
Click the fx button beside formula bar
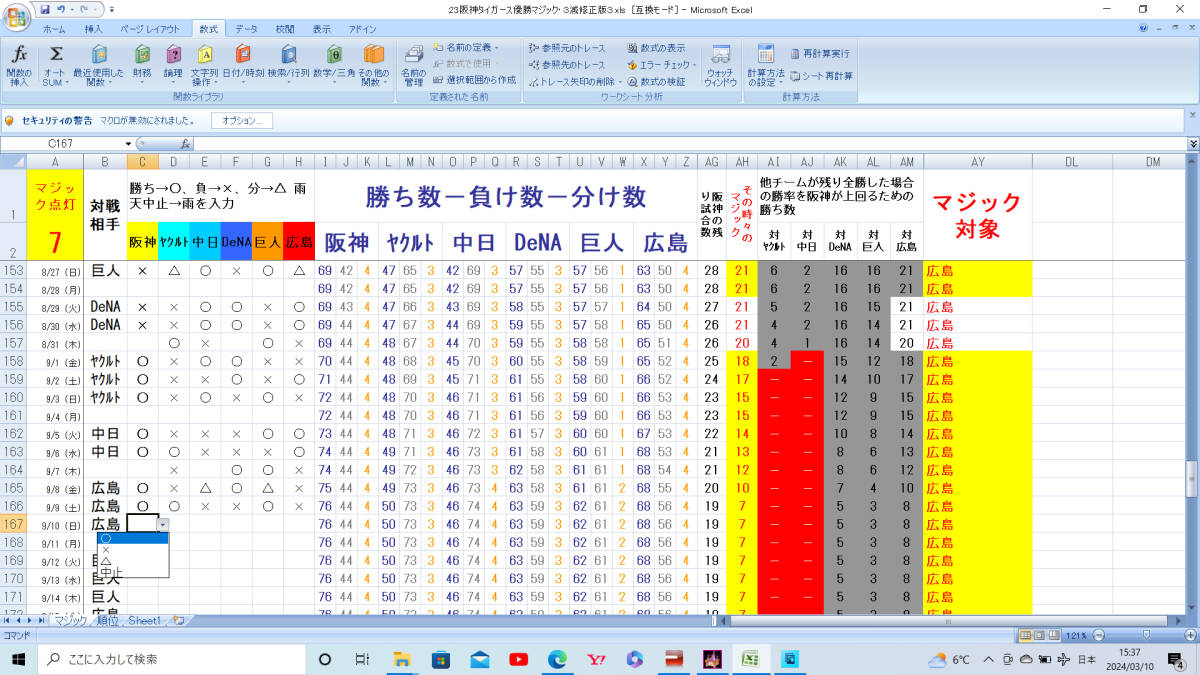(187, 144)
